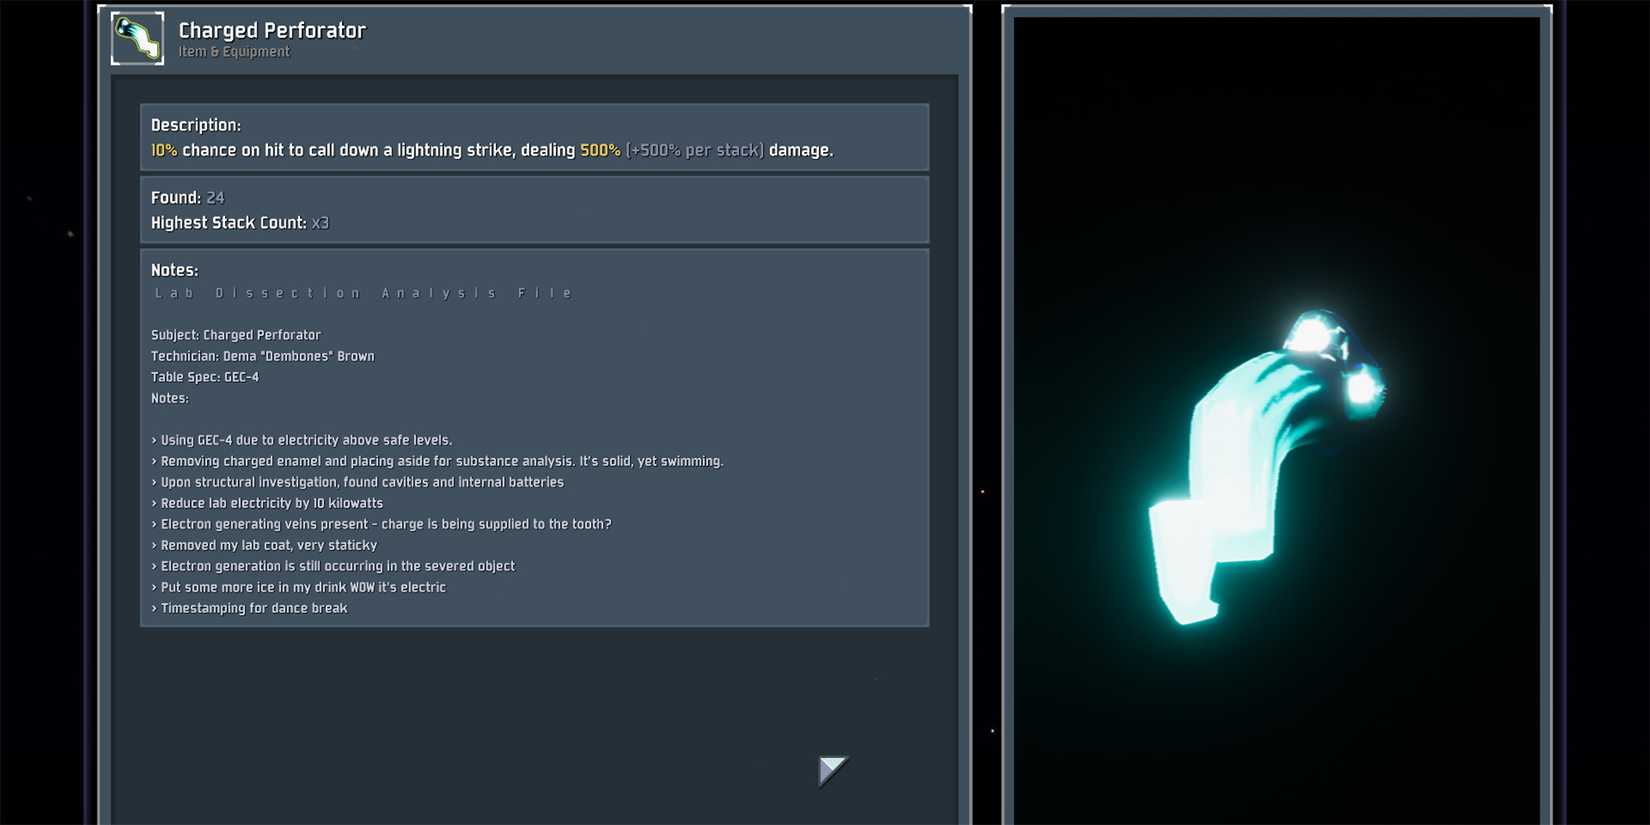Click the "Found: 24" stat line
This screenshot has height=825, width=1650.
188,198
